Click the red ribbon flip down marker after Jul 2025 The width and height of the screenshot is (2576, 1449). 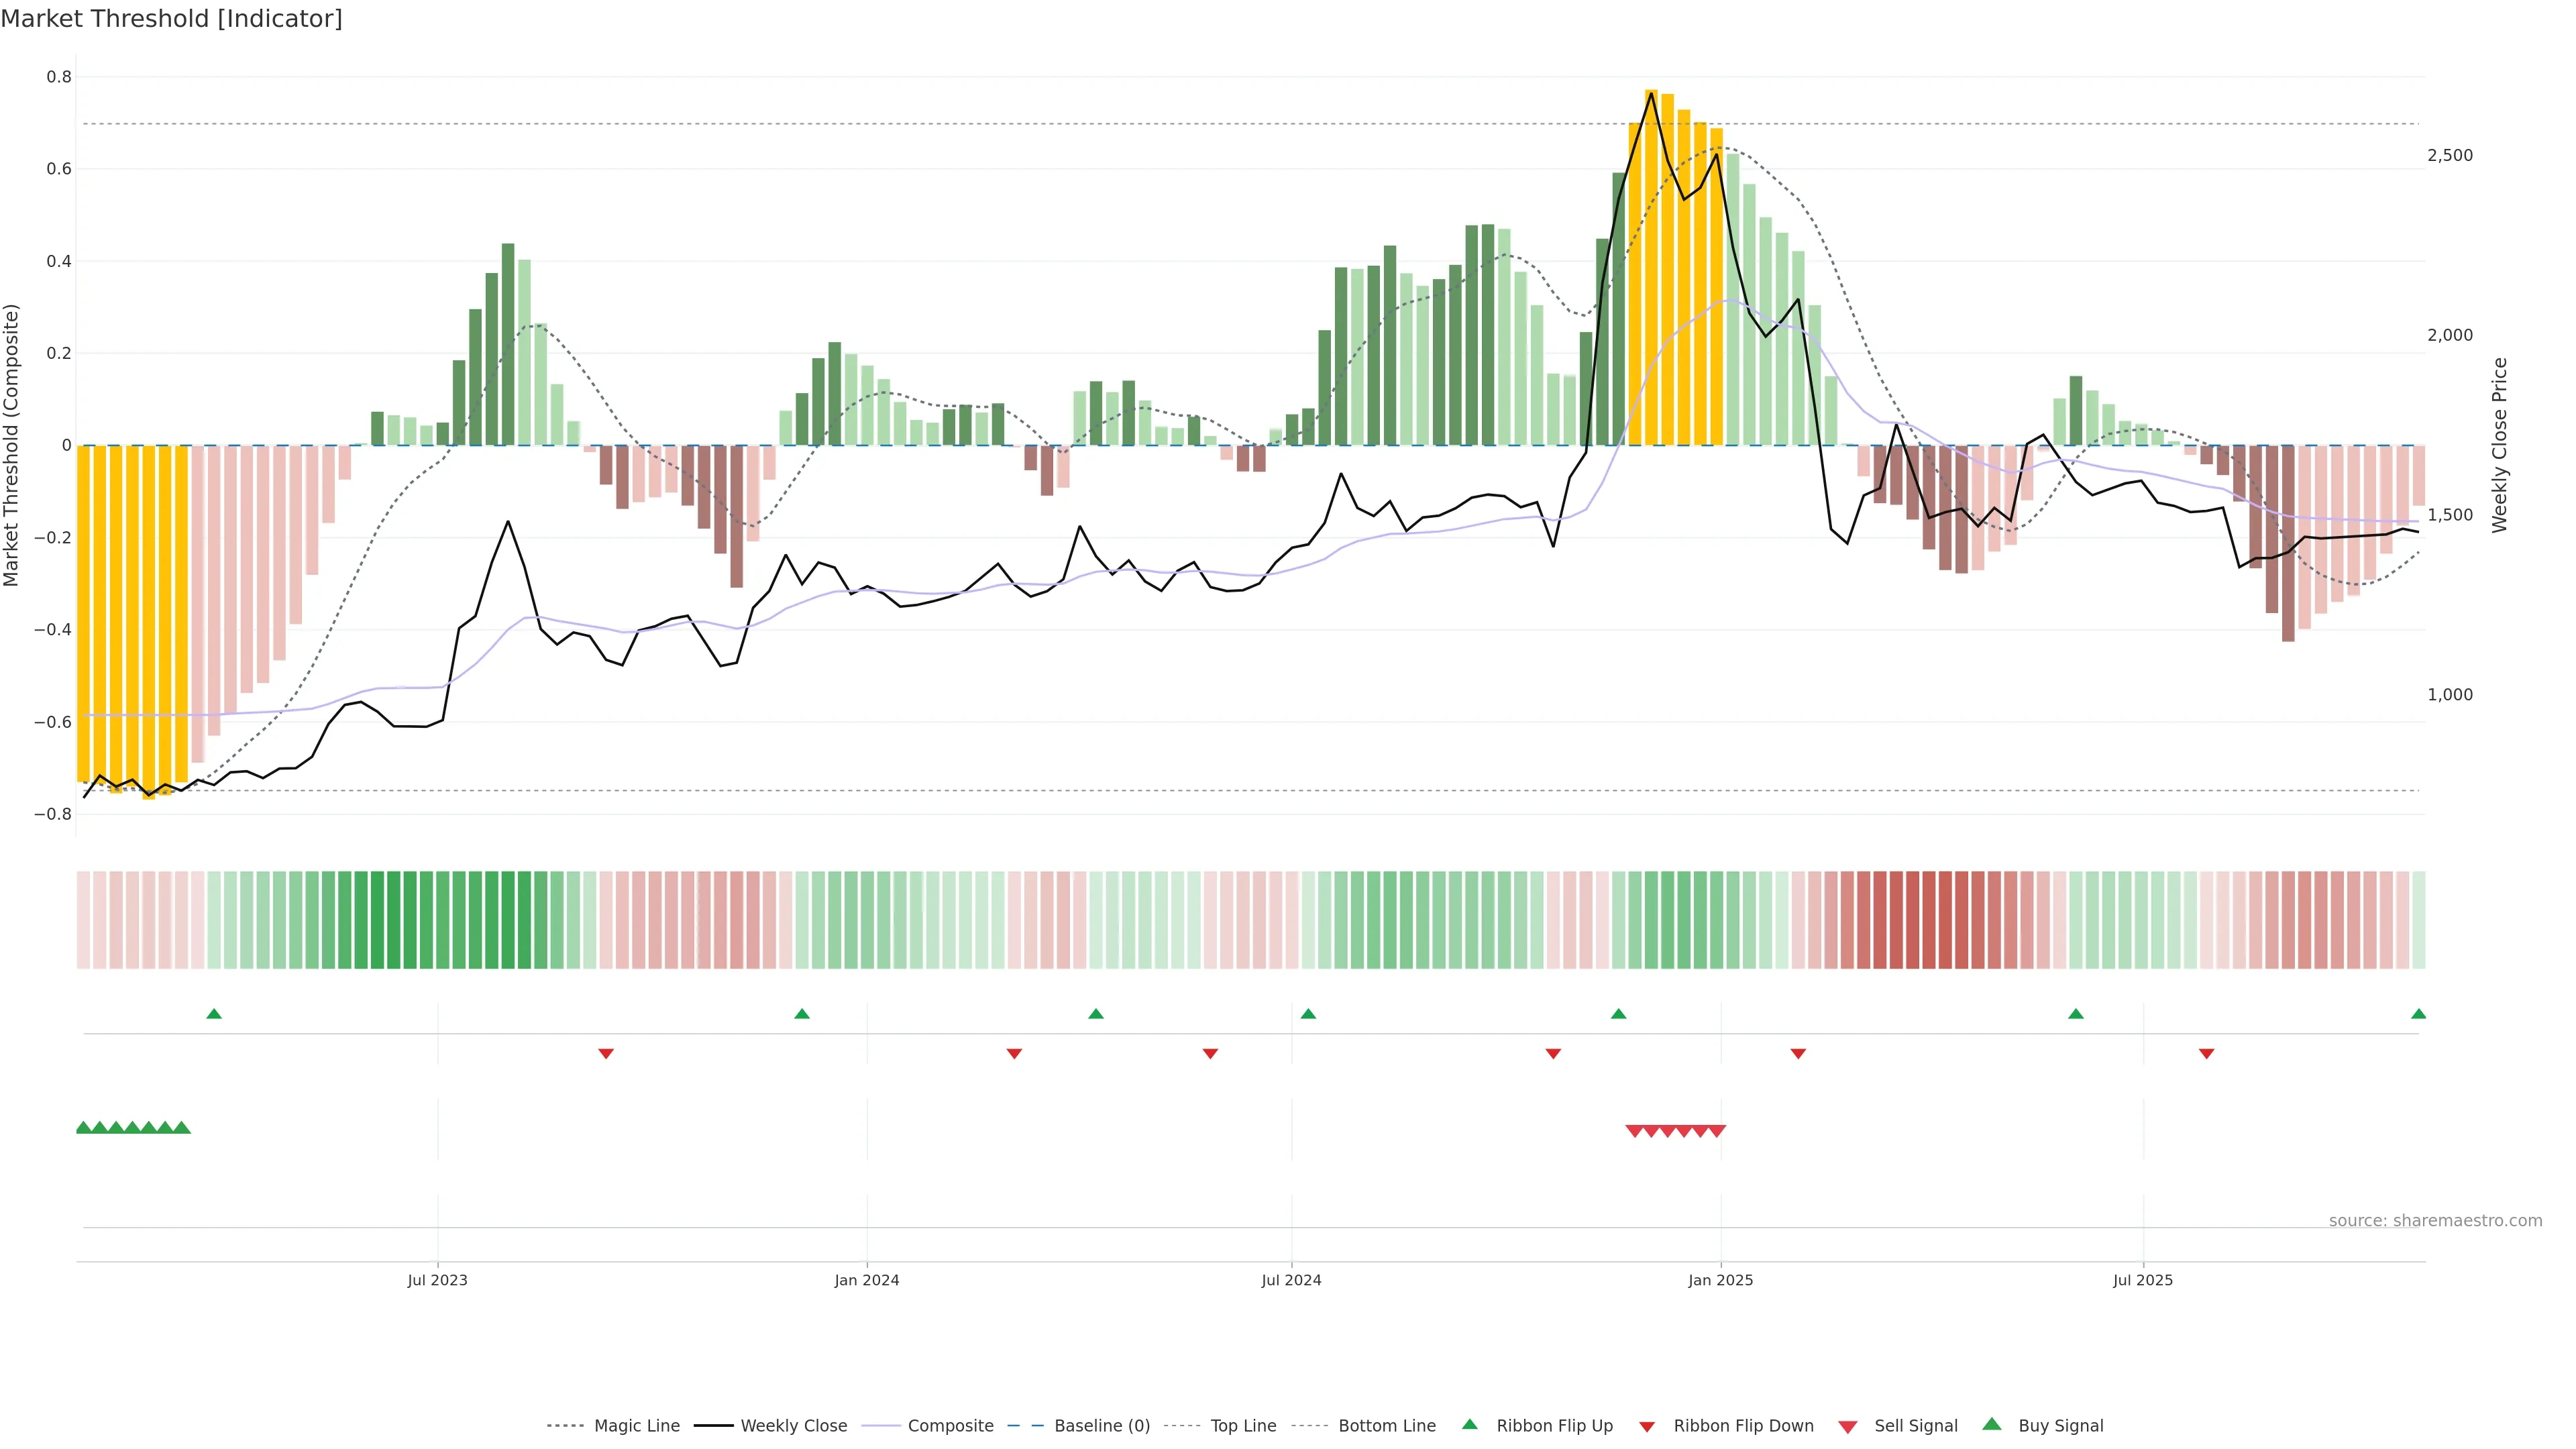(x=2206, y=1054)
